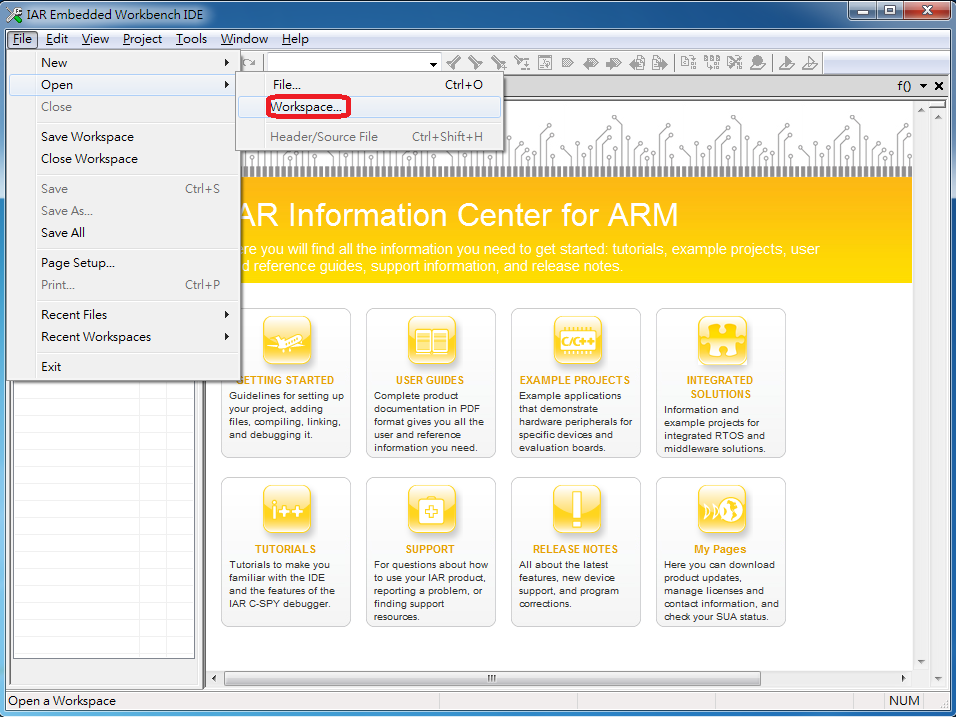Open the USER GUIDES title link
Viewport: 956px width, 717px height.
click(430, 380)
